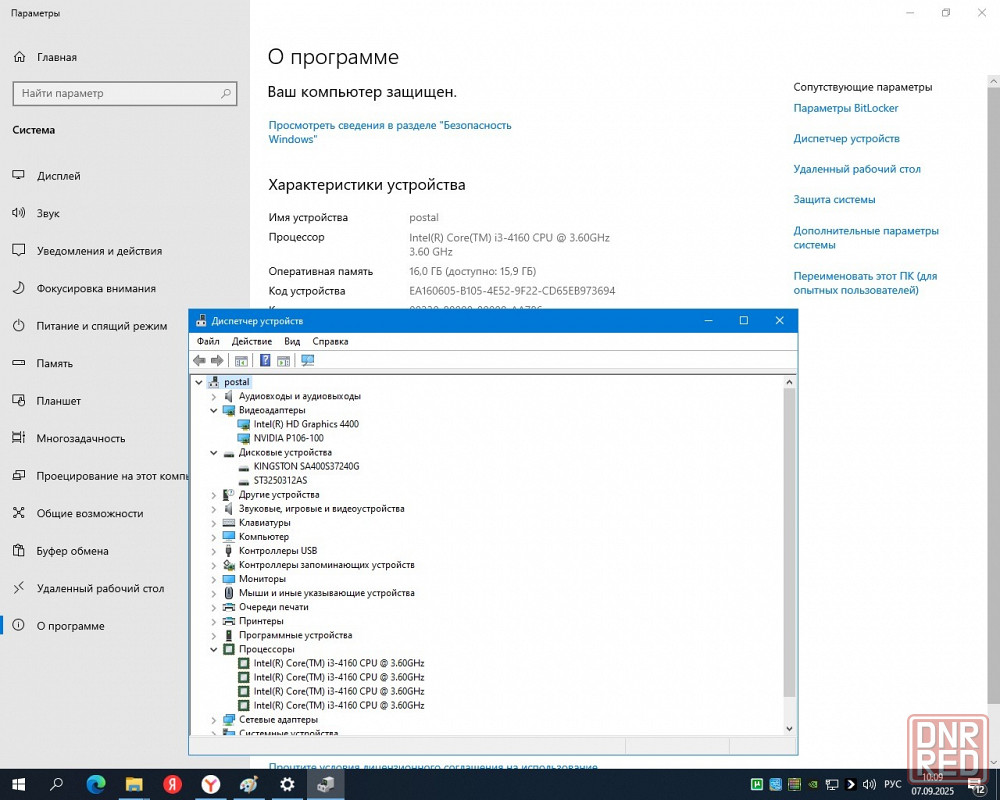Open Защита системы link
The image size is (1000, 800).
click(834, 200)
